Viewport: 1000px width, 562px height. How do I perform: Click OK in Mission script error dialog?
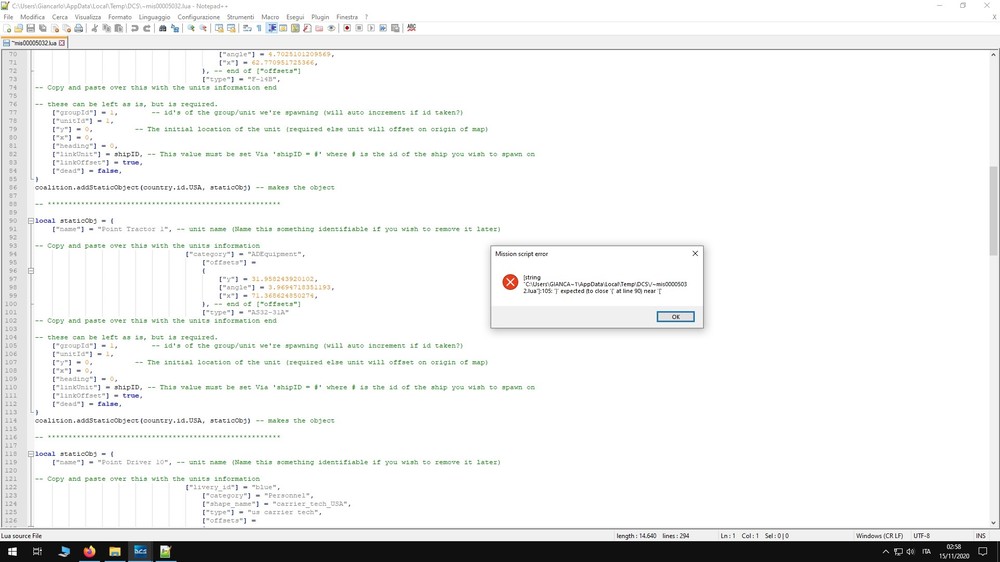[x=675, y=317]
